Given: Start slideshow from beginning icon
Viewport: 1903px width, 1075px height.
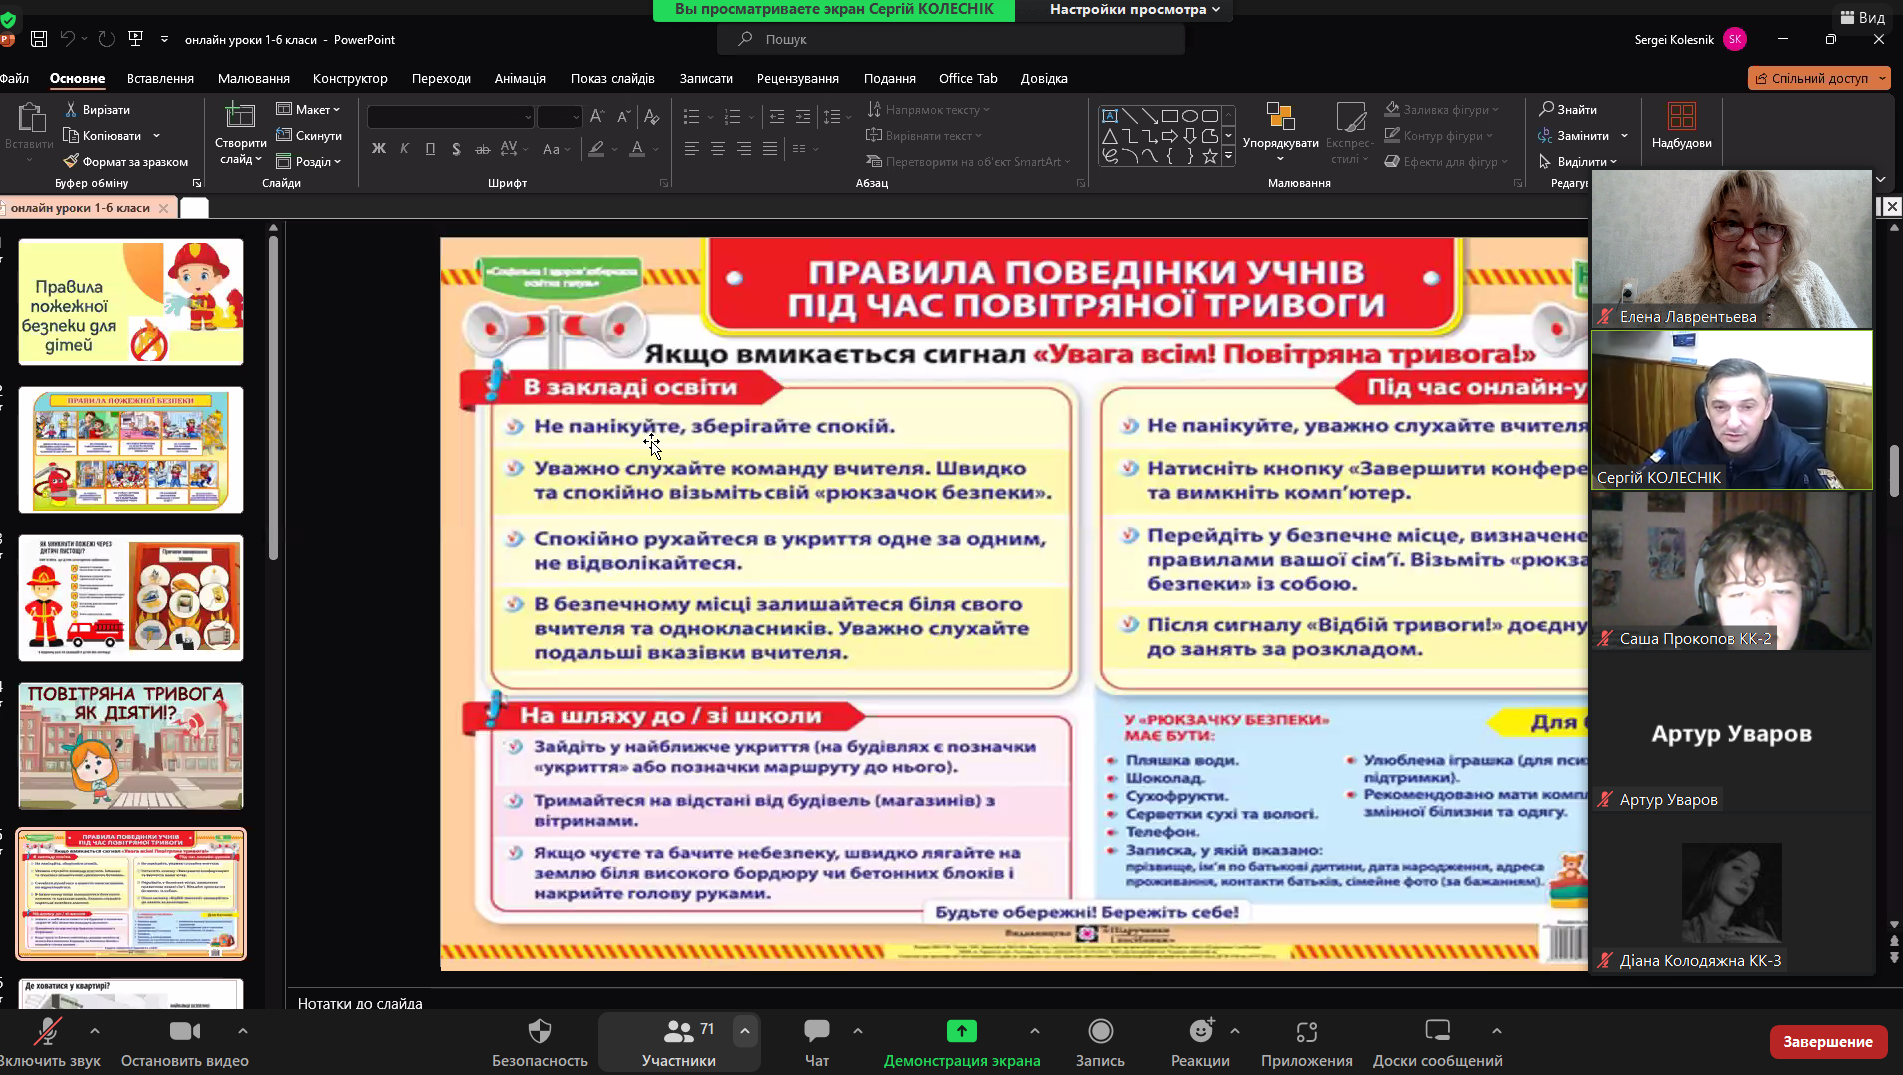Looking at the screenshot, I should click(136, 39).
